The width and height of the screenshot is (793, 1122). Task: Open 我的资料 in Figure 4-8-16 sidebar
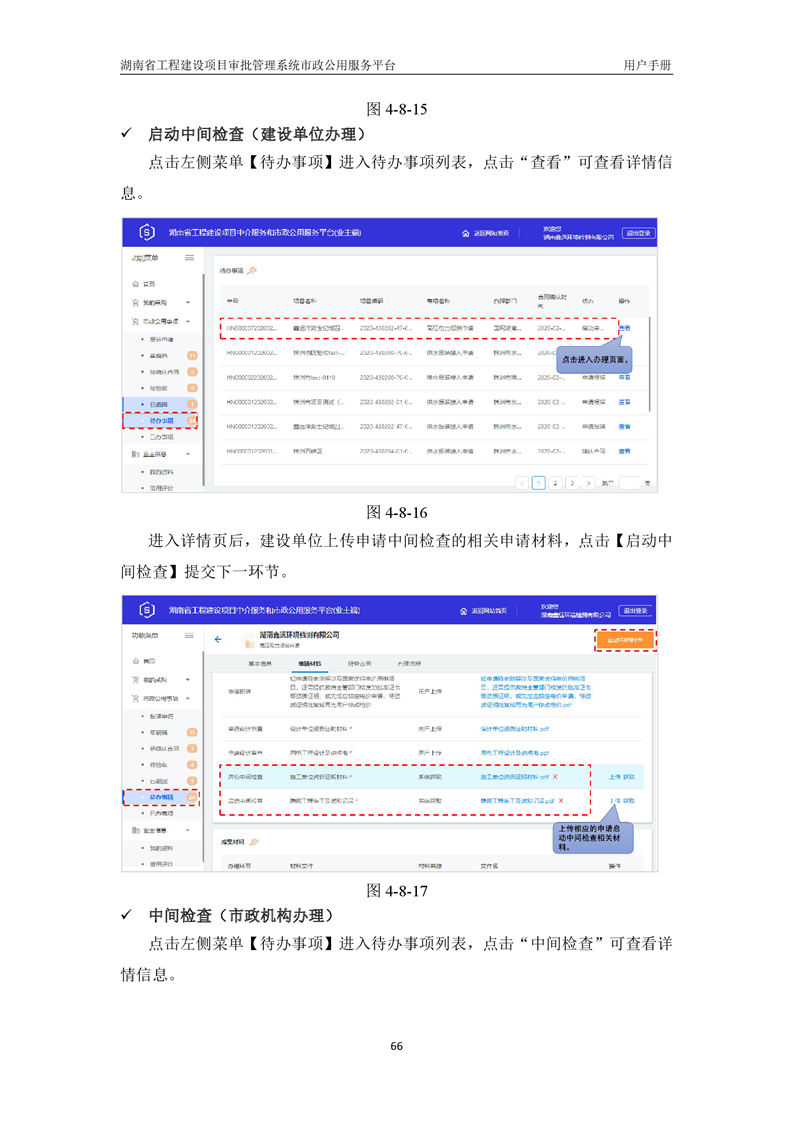[x=161, y=472]
